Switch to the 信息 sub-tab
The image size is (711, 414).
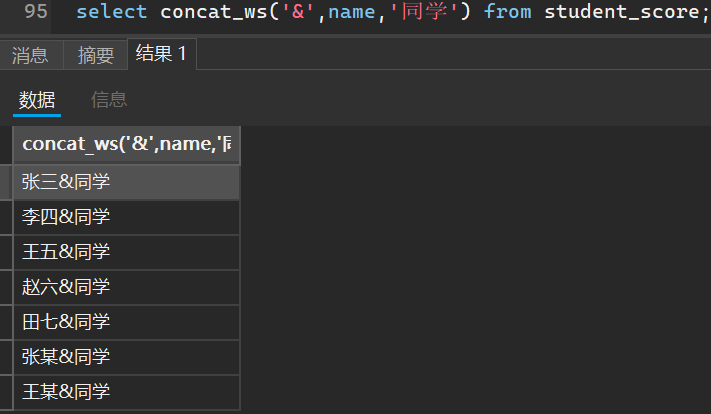(109, 100)
